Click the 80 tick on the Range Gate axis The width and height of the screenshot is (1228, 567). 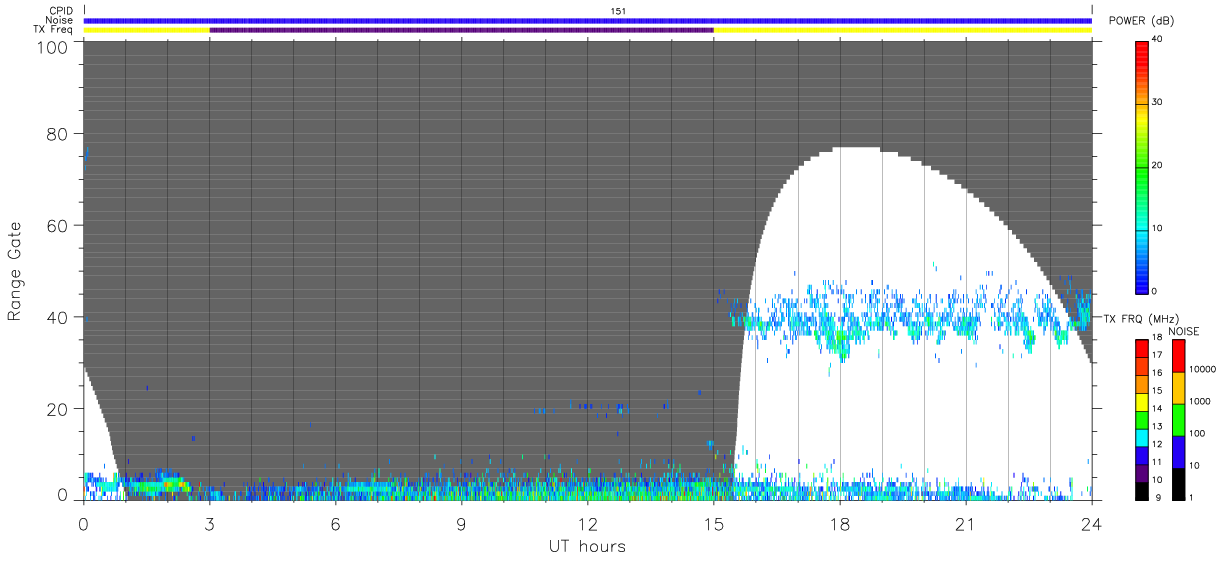point(58,133)
